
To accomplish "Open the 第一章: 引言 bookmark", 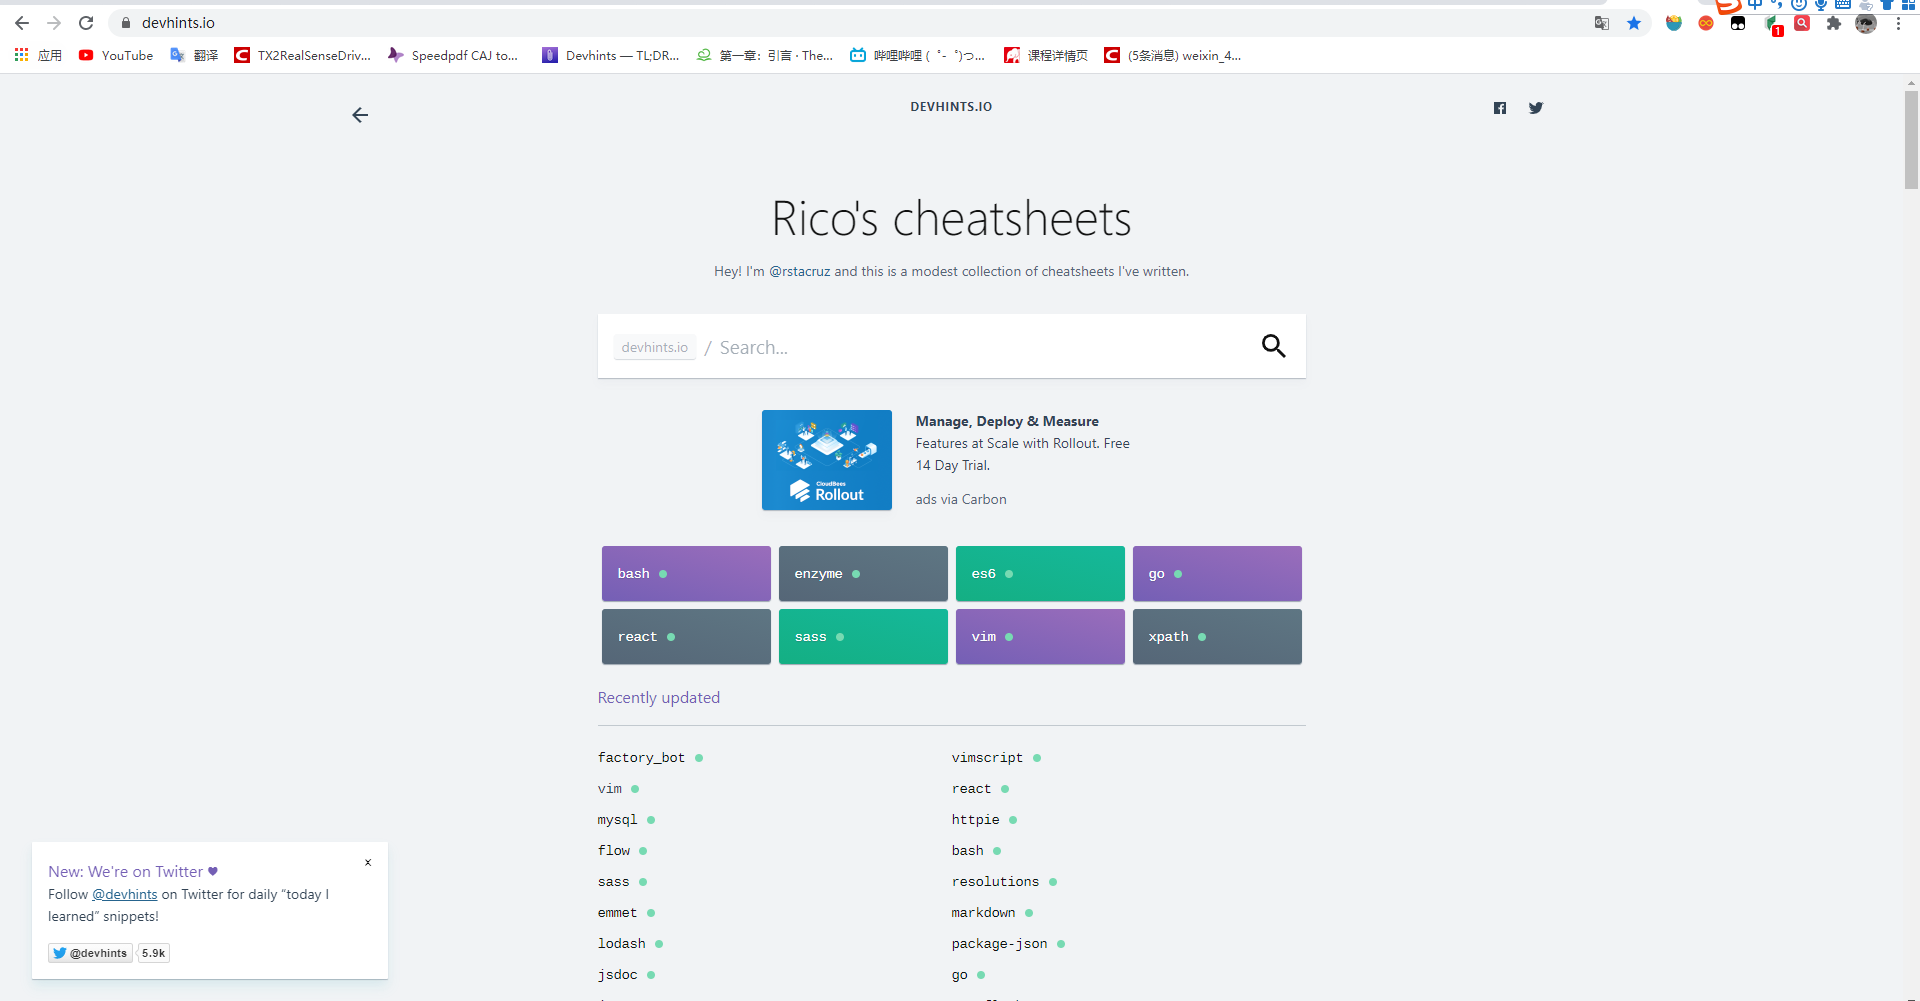I will (x=764, y=55).
